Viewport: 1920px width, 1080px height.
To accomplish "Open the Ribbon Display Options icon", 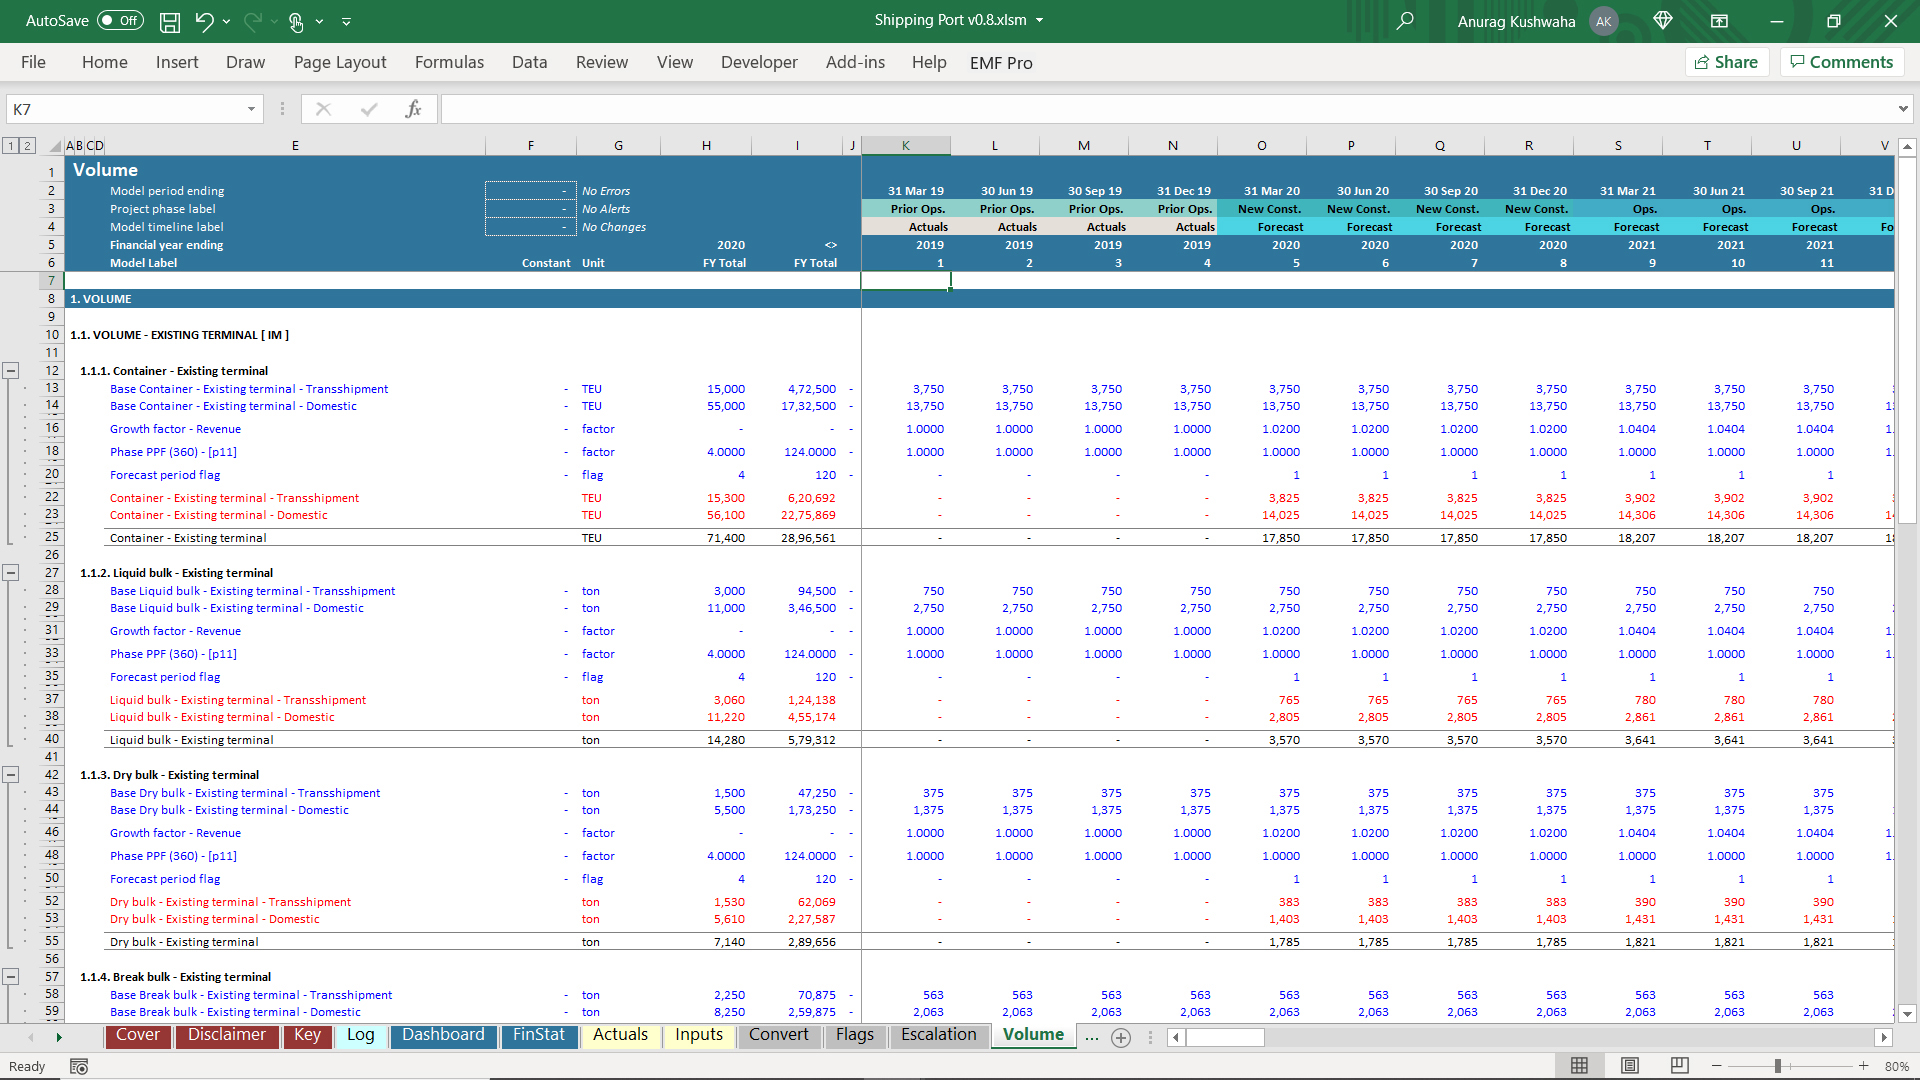I will 1719,21.
